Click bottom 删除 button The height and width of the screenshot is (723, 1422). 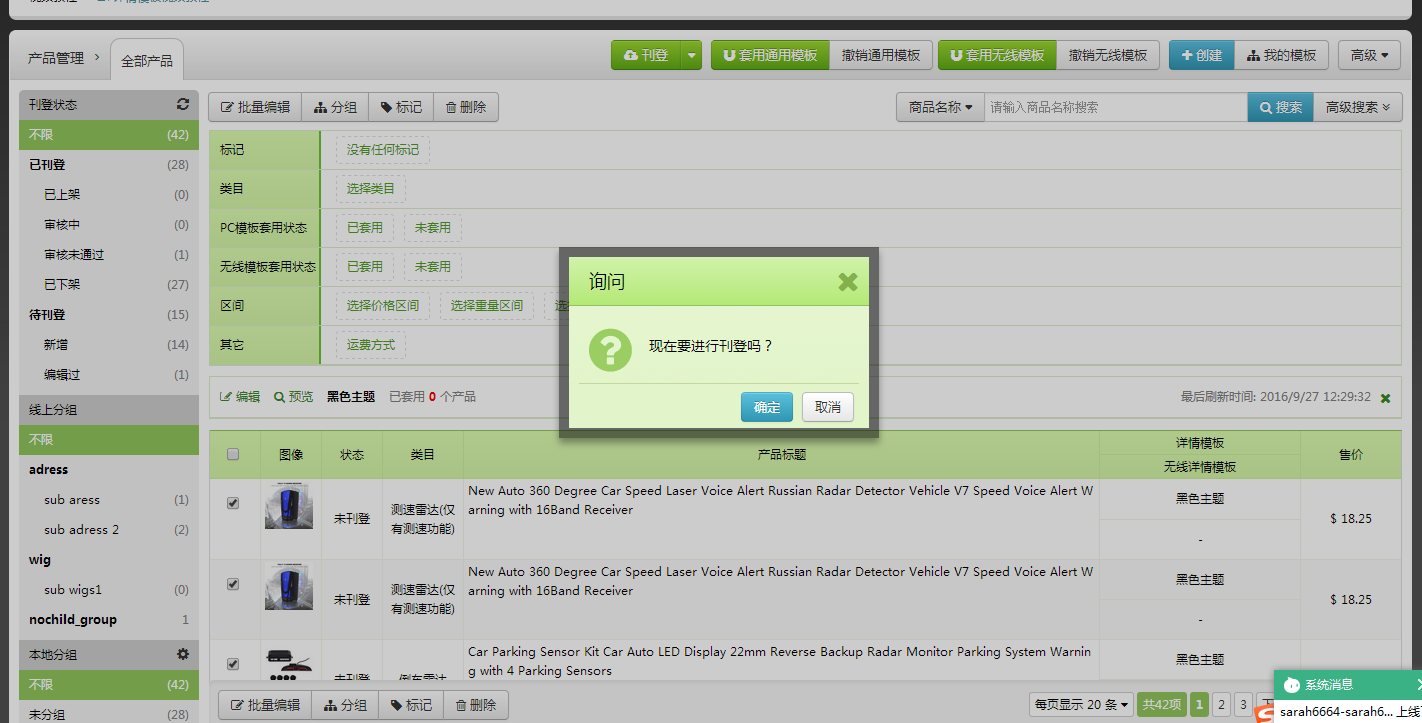tap(476, 705)
